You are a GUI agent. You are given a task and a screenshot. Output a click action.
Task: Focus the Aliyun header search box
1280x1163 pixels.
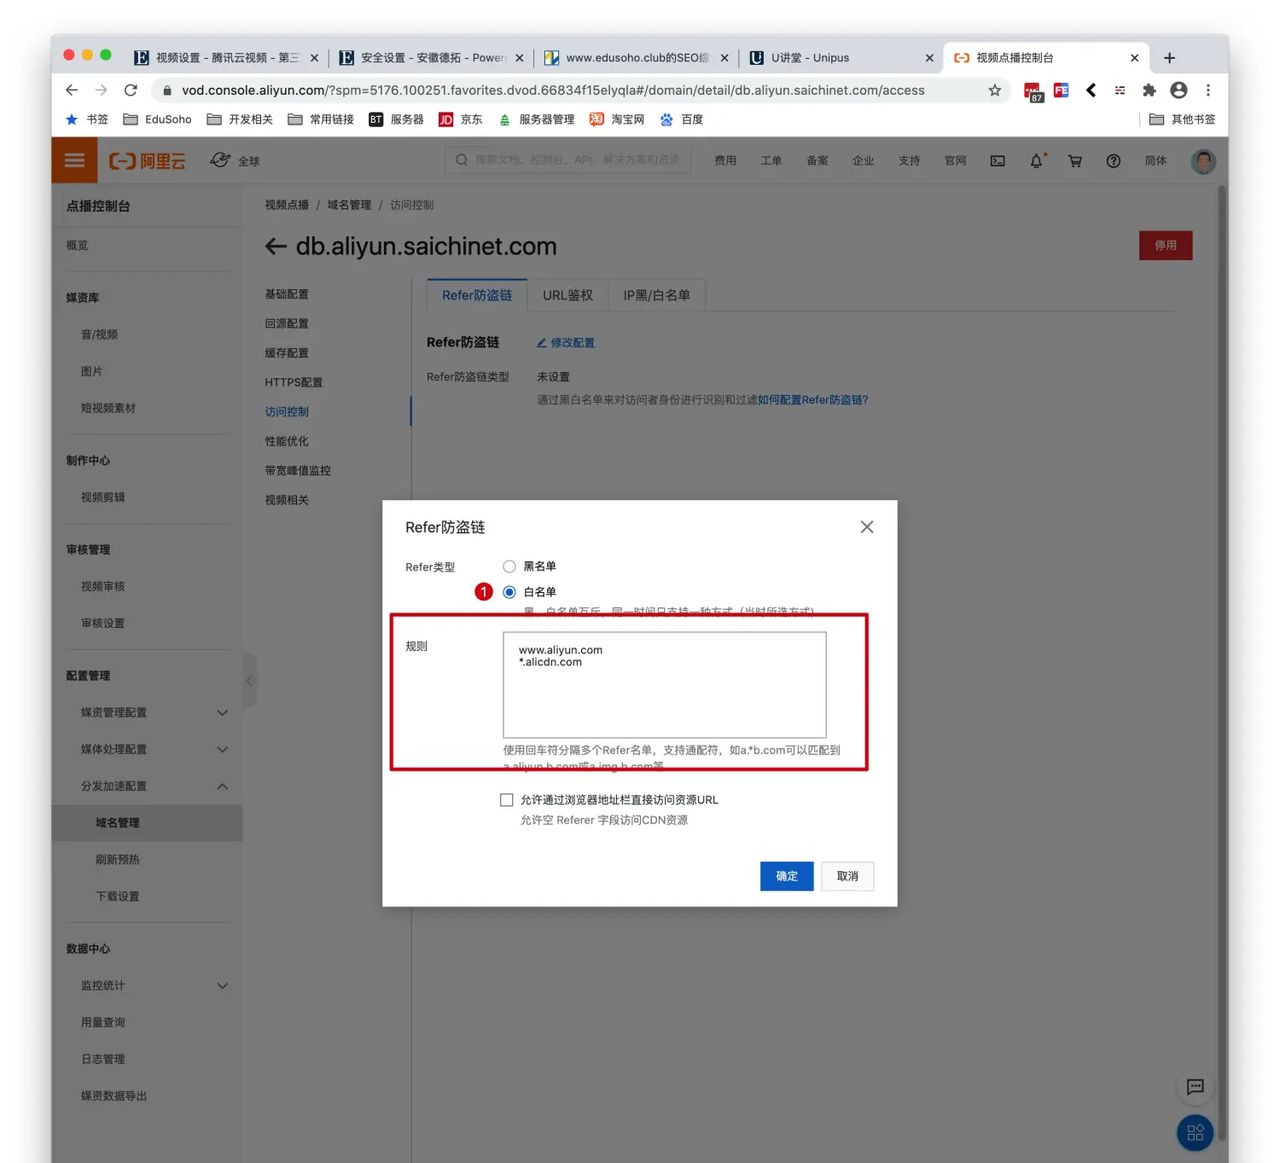568,160
